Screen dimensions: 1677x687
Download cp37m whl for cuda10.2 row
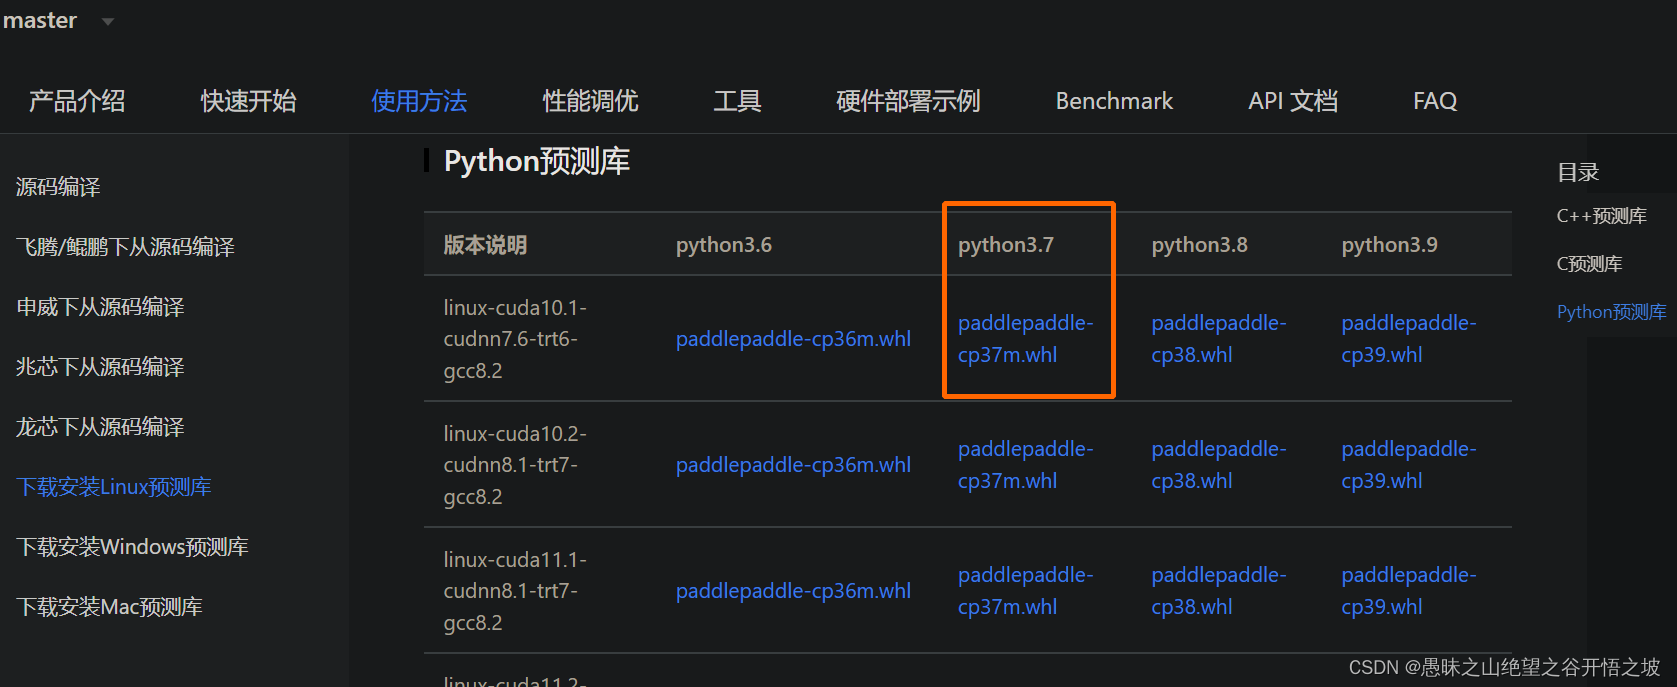(x=1025, y=465)
